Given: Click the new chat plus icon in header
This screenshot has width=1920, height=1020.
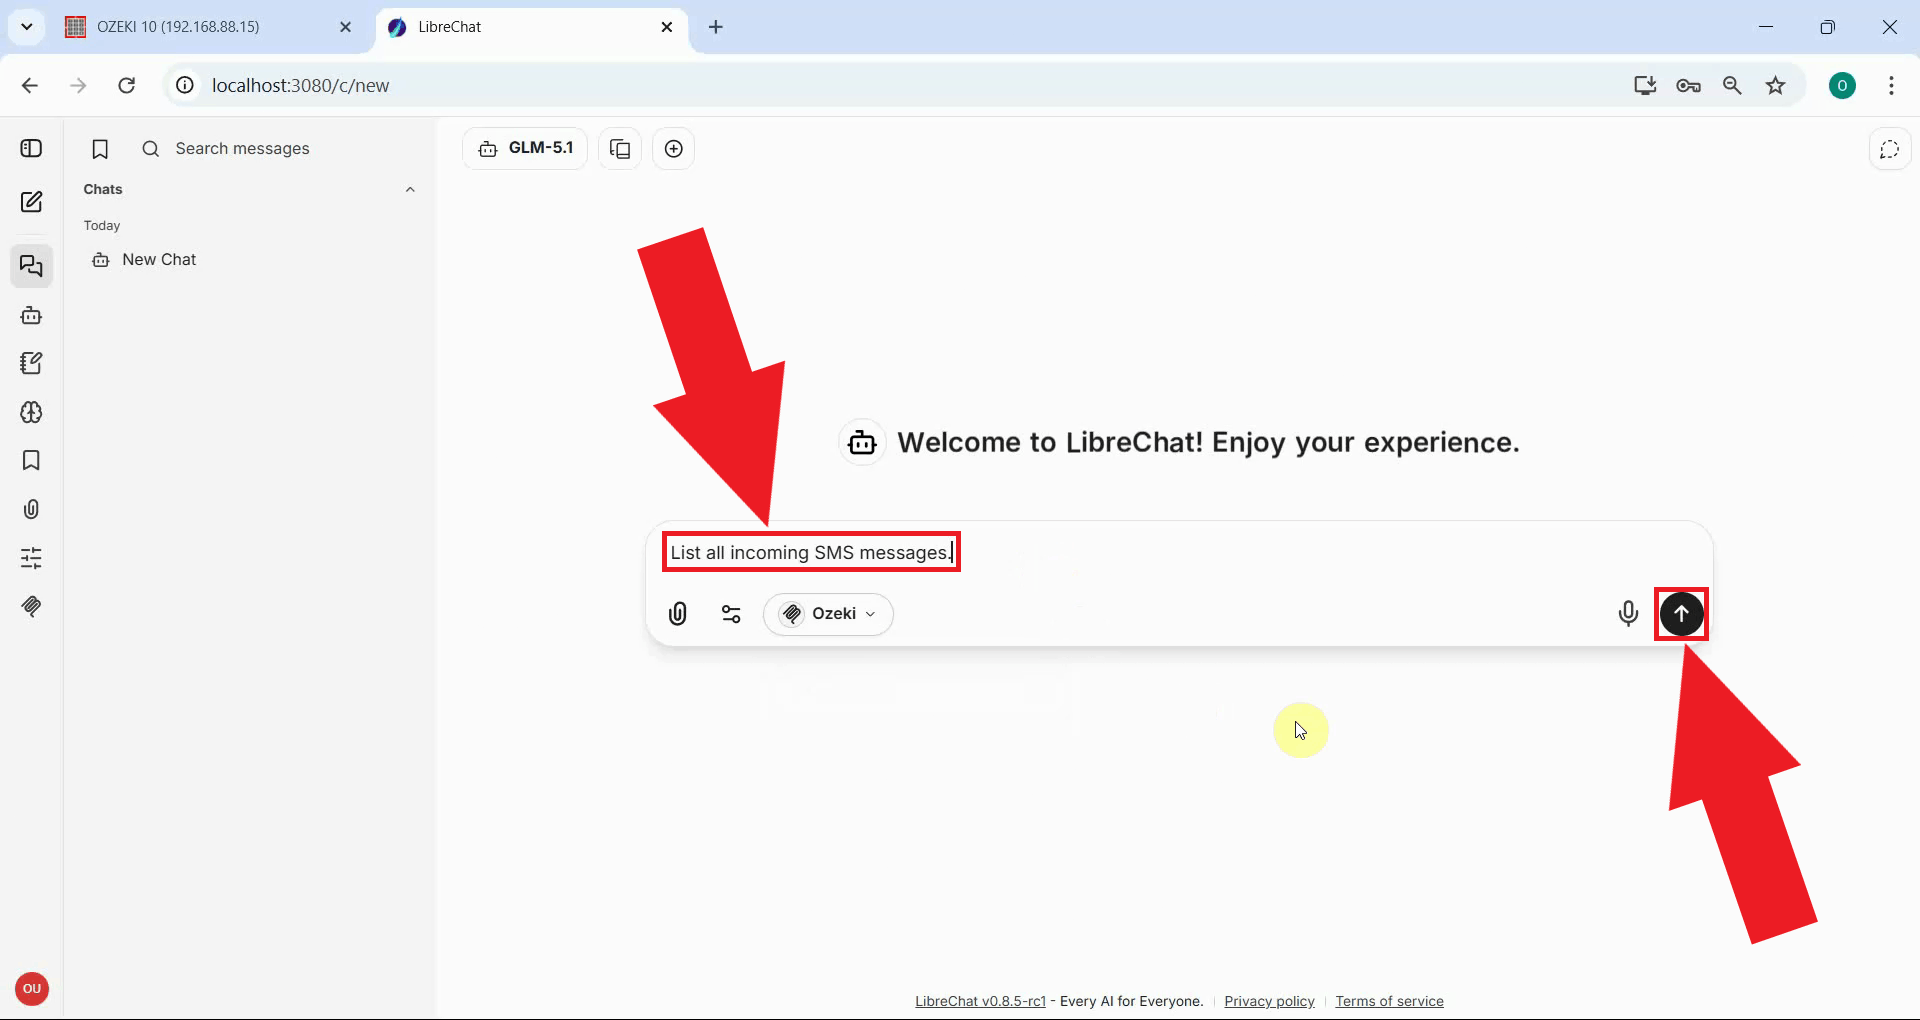Looking at the screenshot, I should [x=674, y=149].
